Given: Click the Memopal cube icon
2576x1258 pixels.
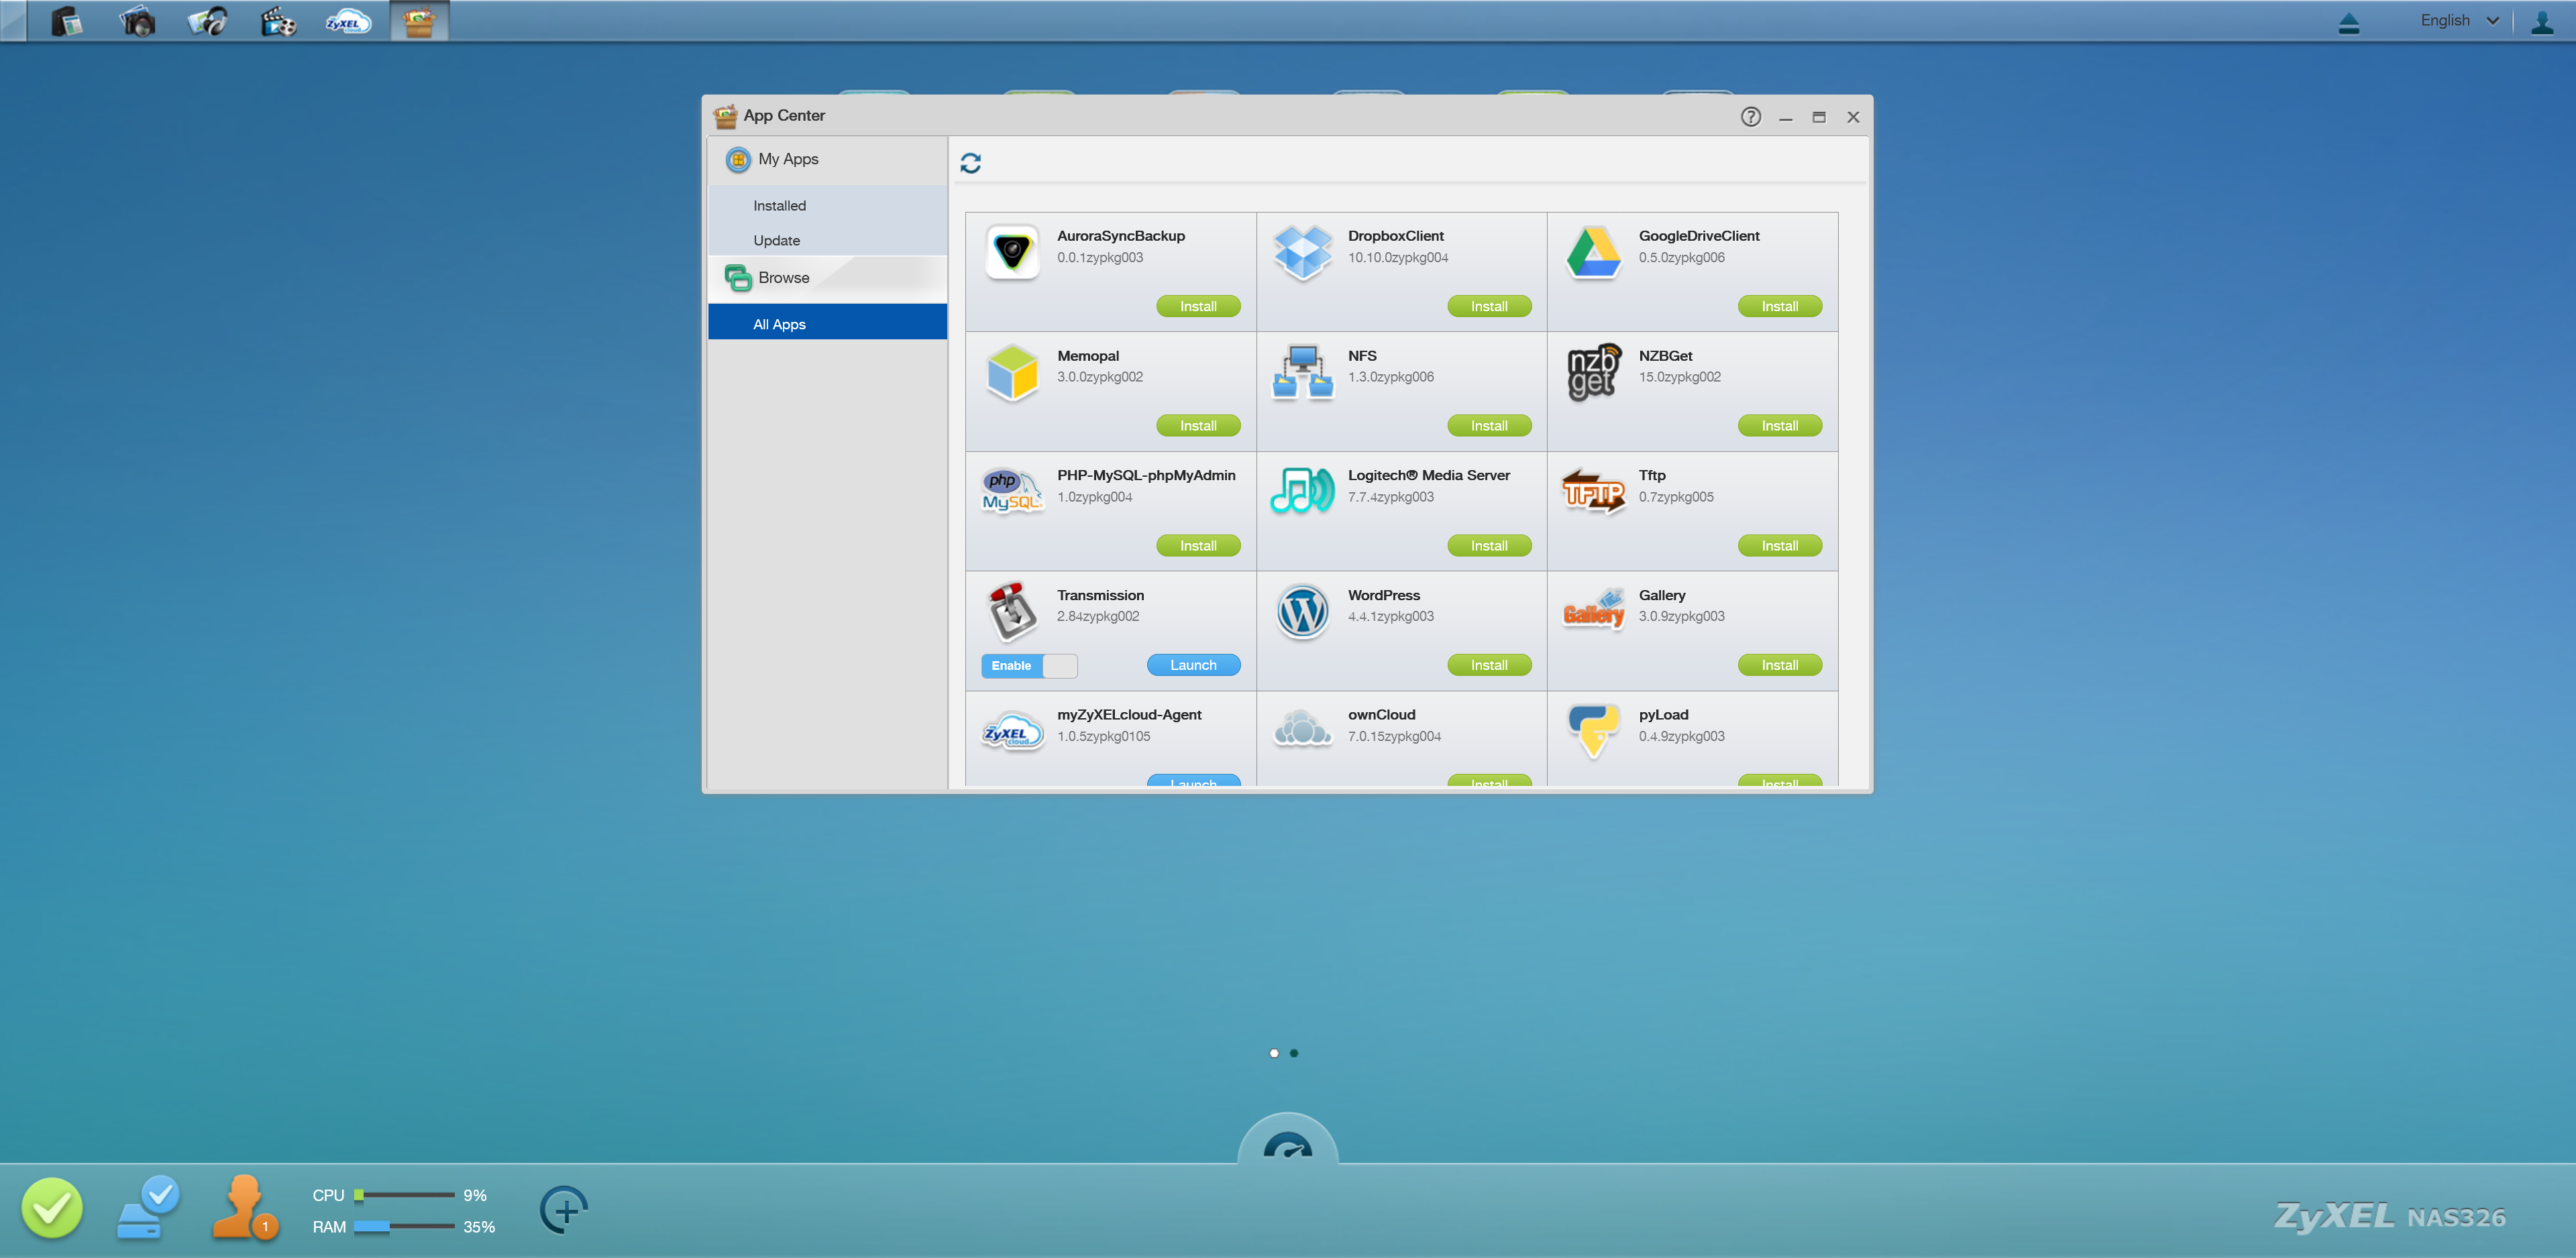Looking at the screenshot, I should (x=1012, y=372).
